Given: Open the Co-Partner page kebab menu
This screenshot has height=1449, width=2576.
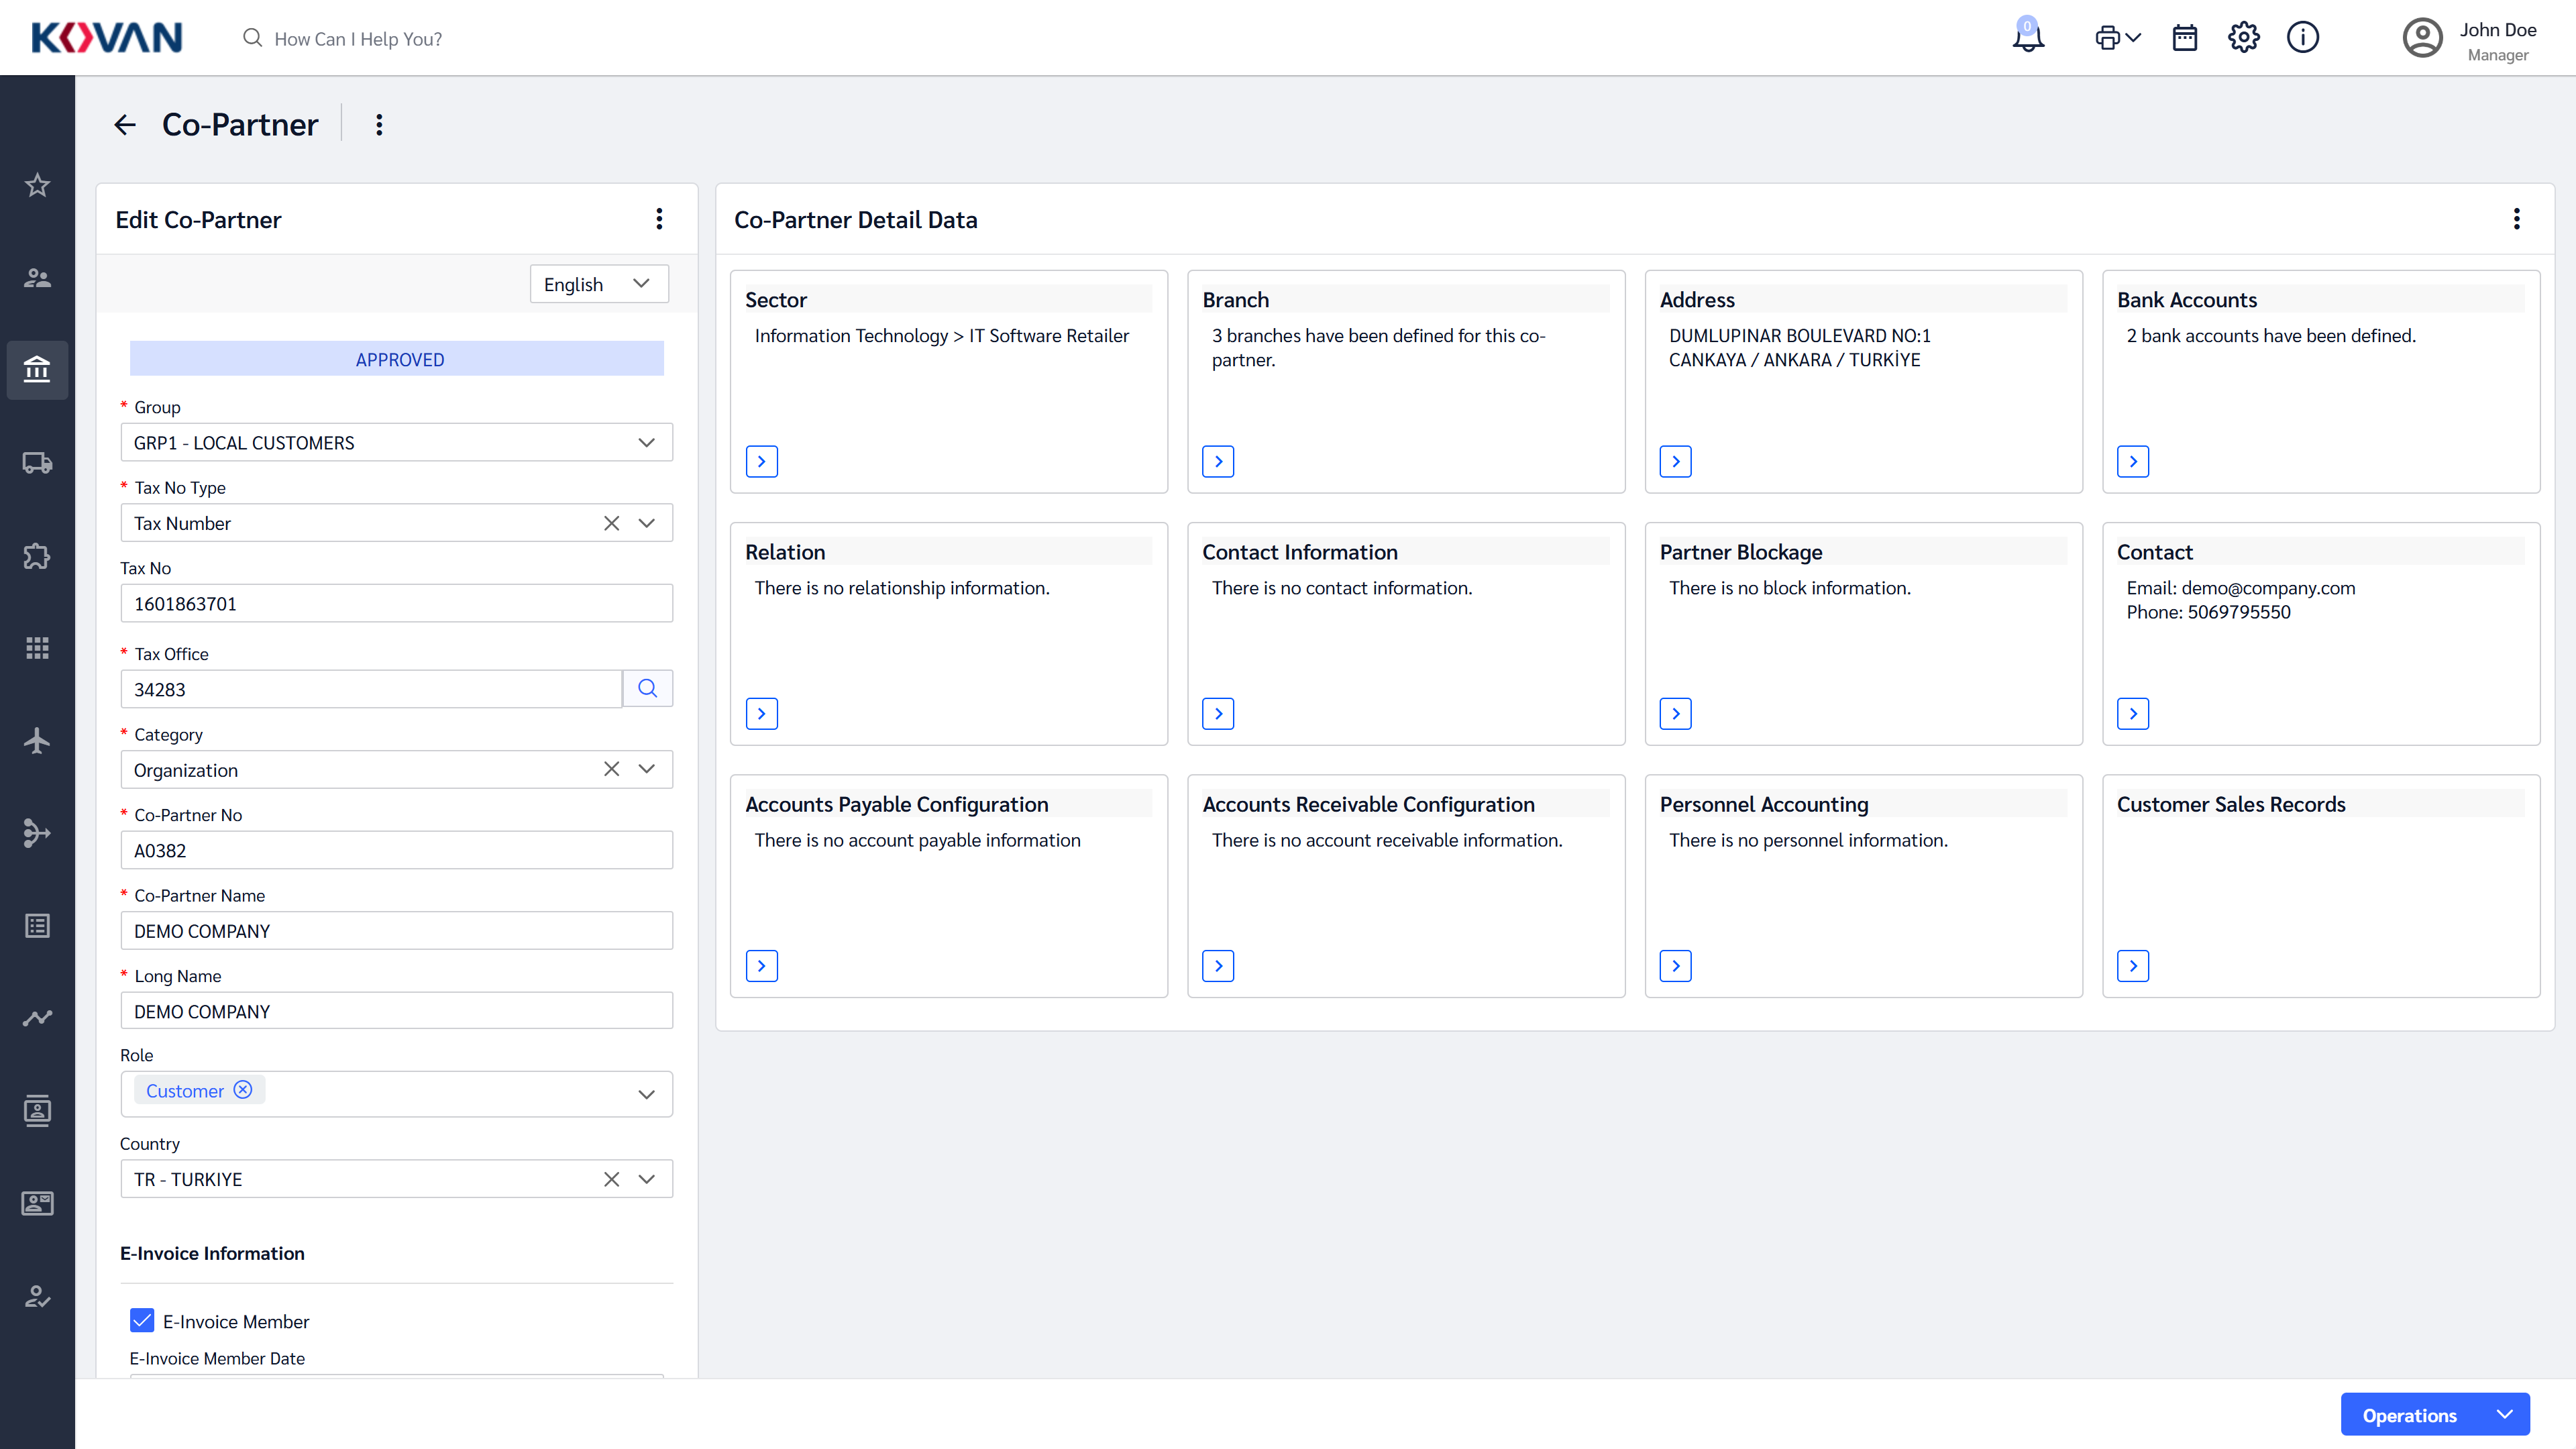Looking at the screenshot, I should click(x=379, y=125).
